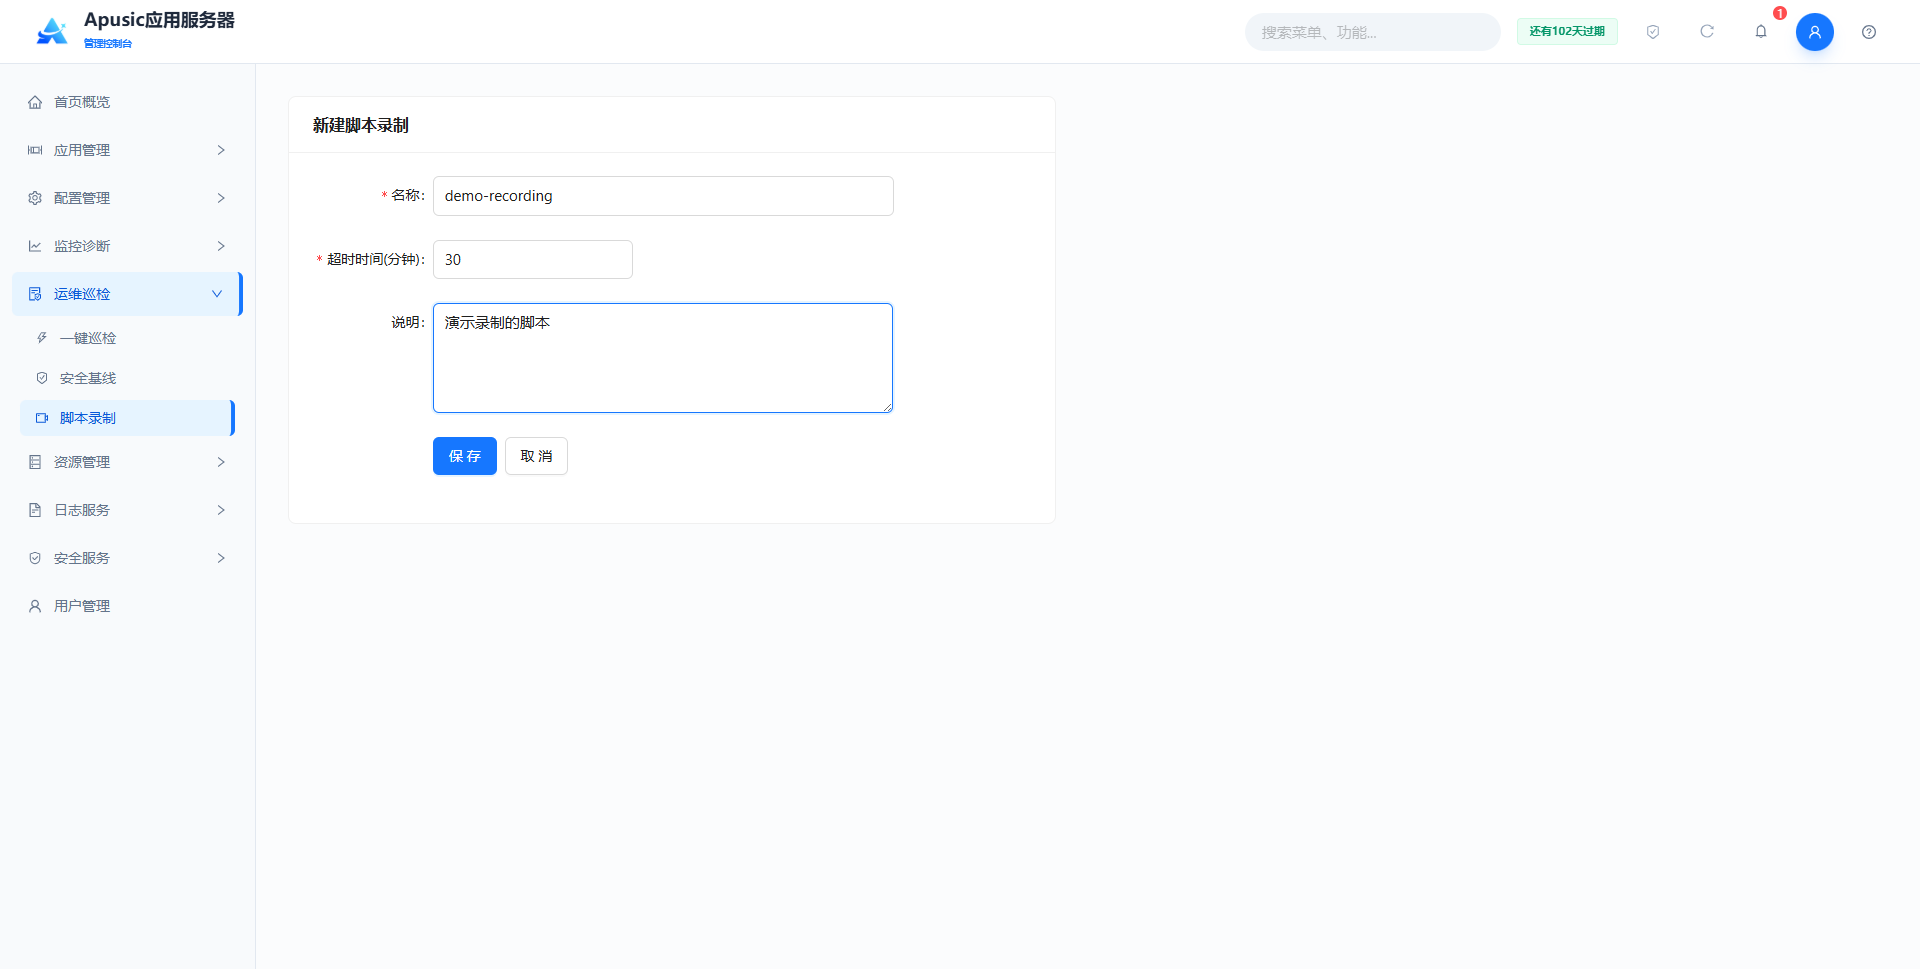Focus the 搜索菜单、功能 search box
The width and height of the screenshot is (1920, 969).
click(1372, 32)
